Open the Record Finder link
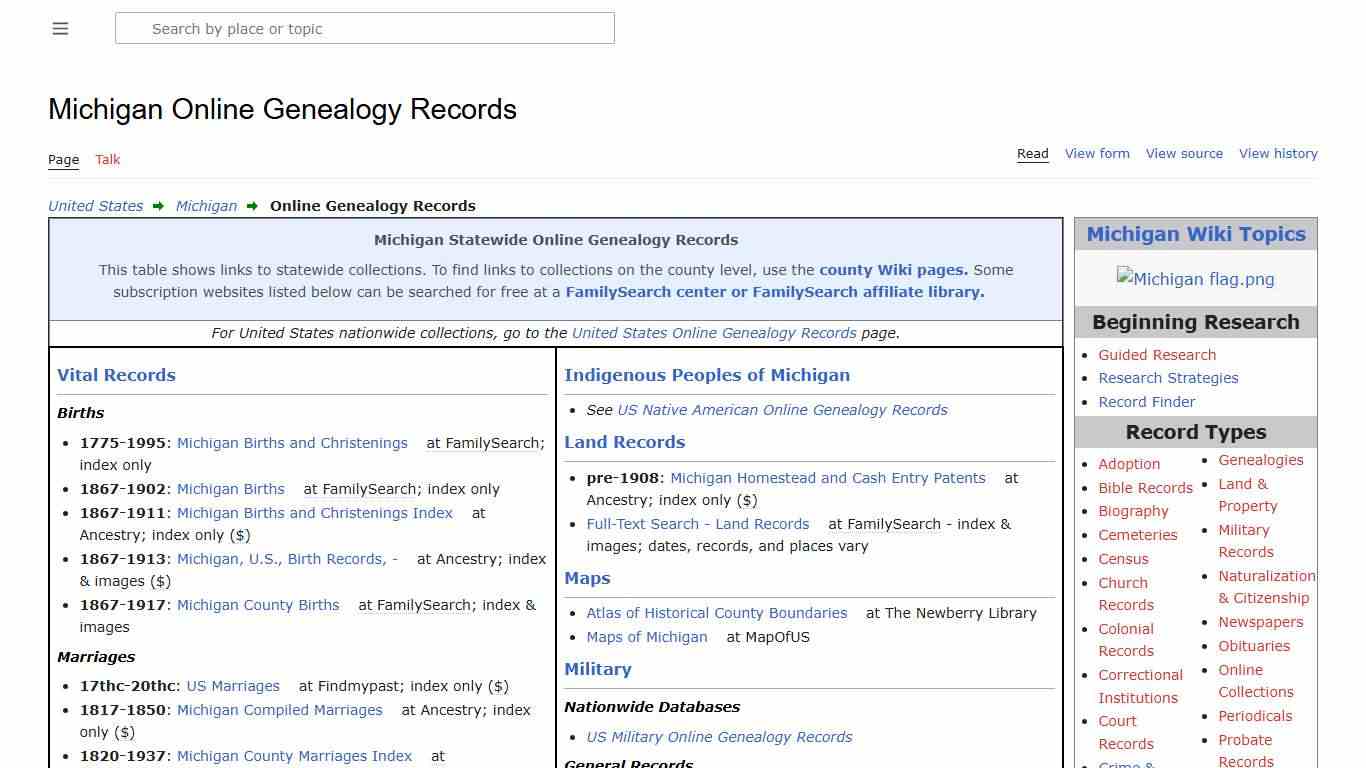This screenshot has height=768, width=1366. click(x=1146, y=402)
